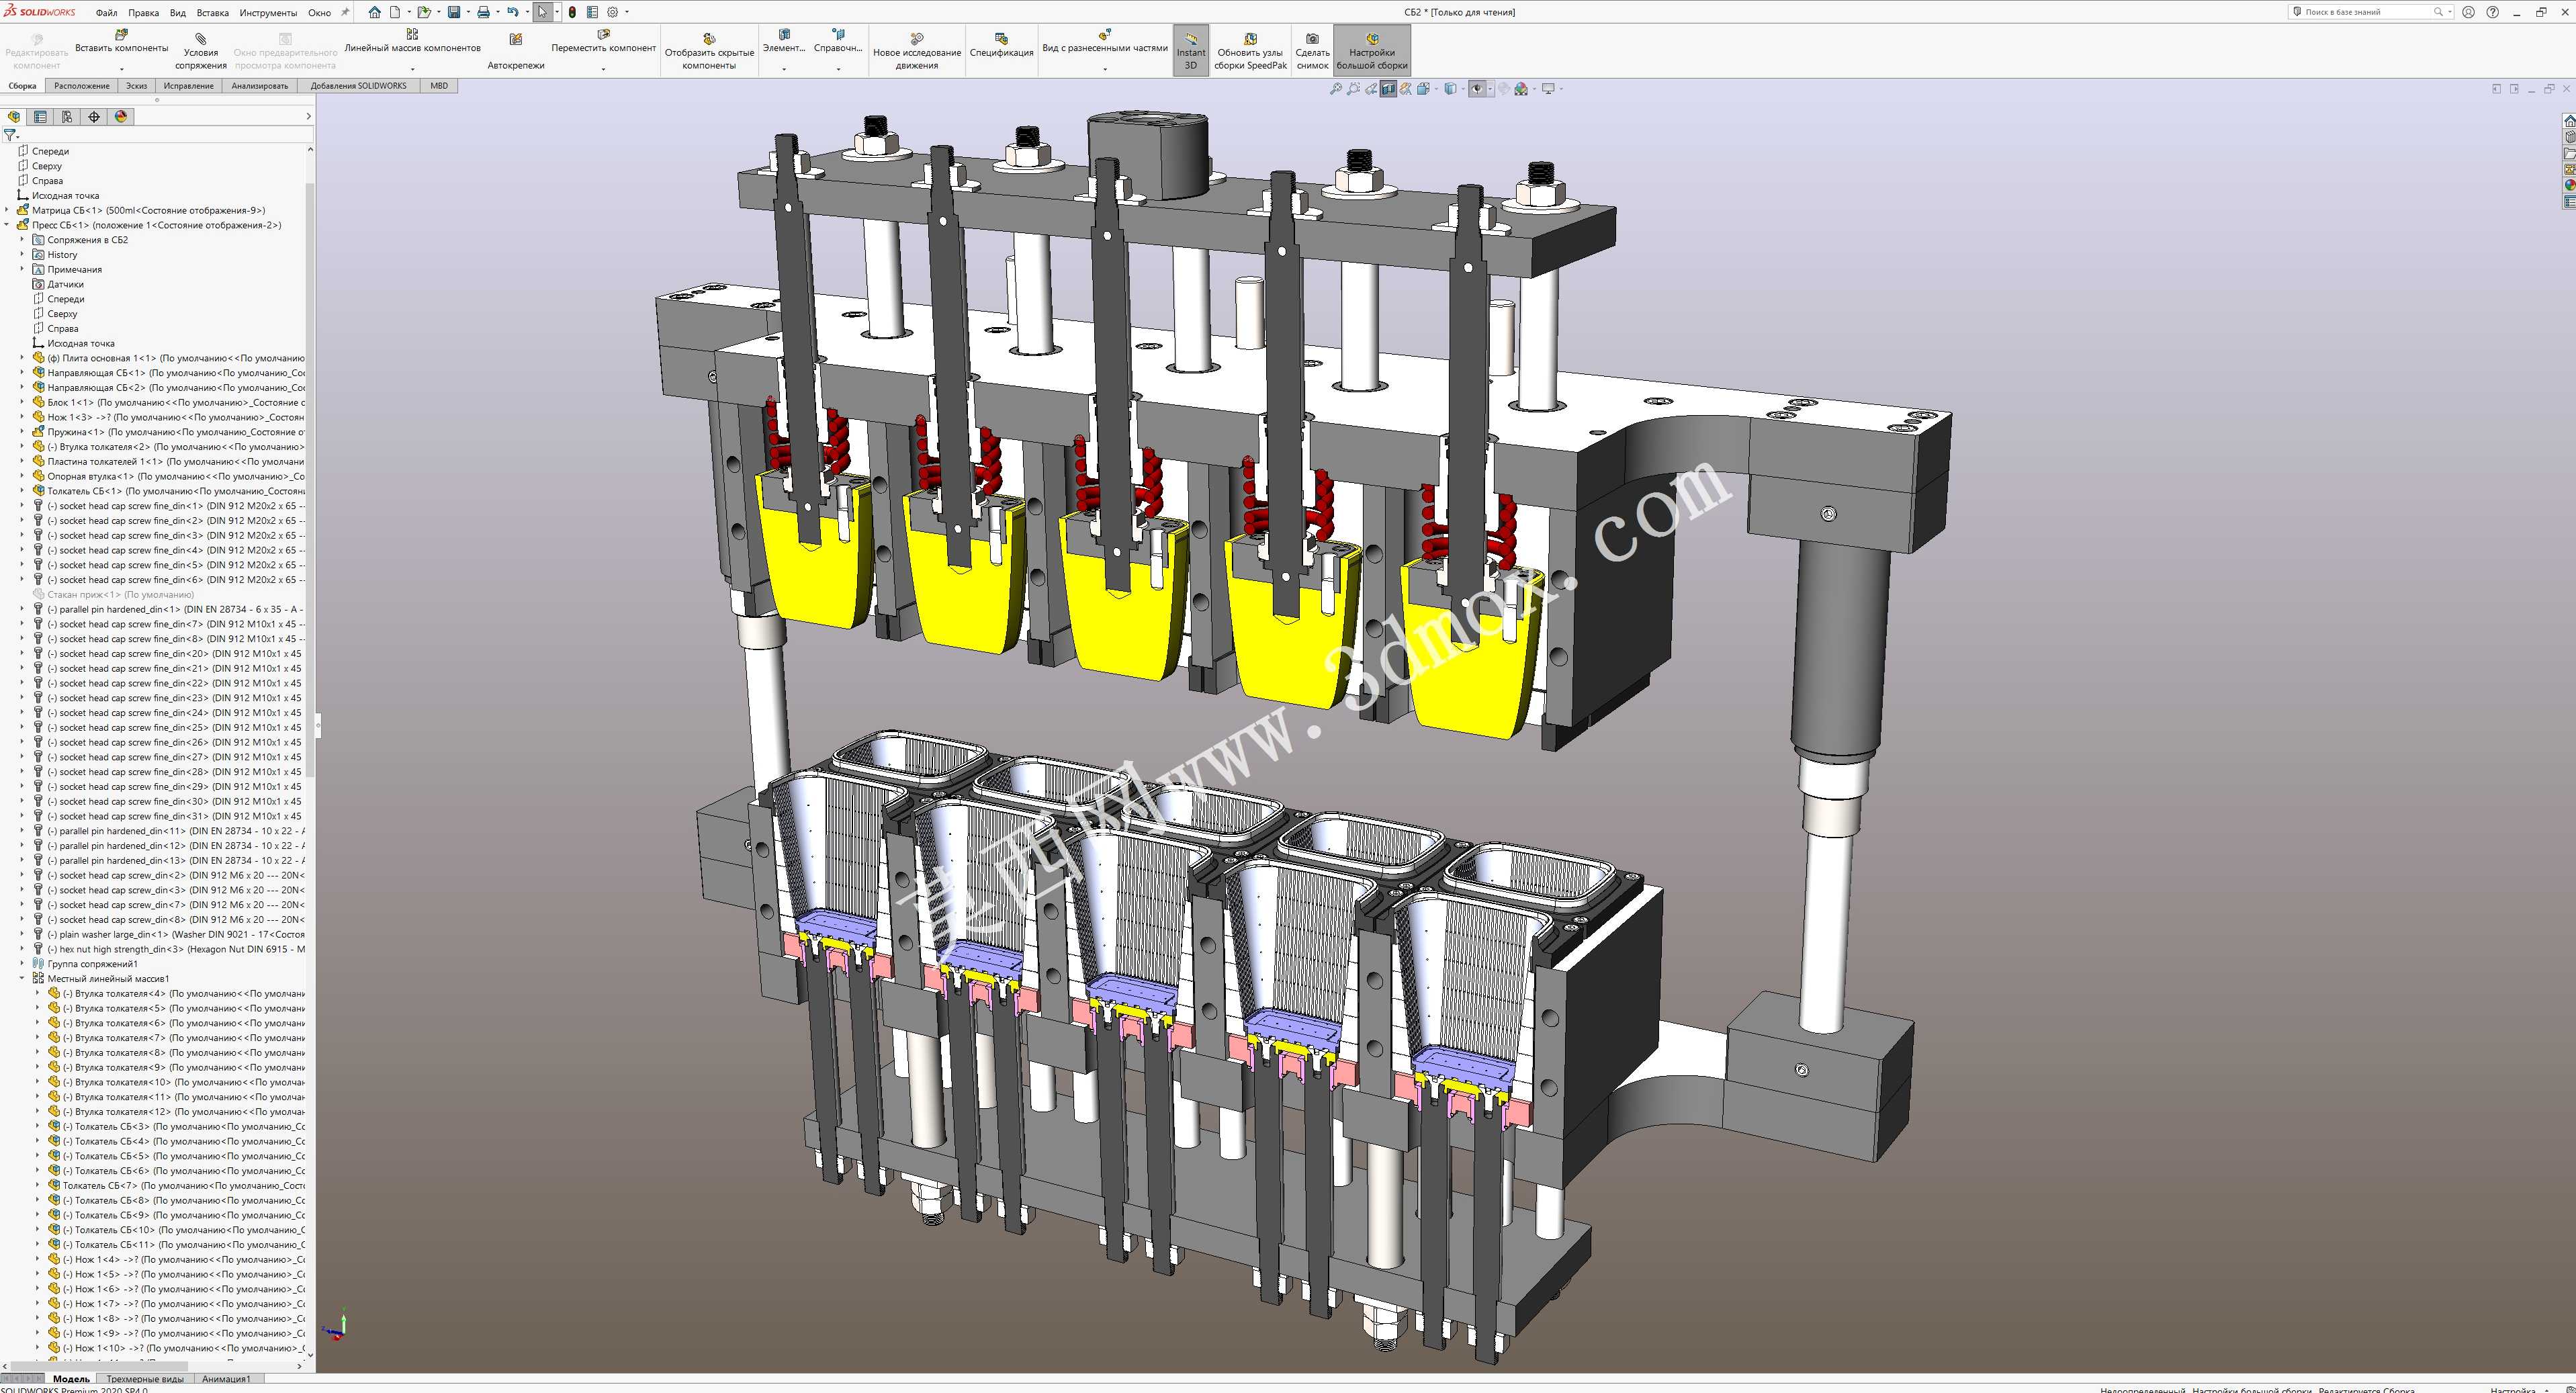Image resolution: width=2576 pixels, height=1393 pixels.
Task: Open Условия сопряжения mate tool
Action: (x=201, y=52)
